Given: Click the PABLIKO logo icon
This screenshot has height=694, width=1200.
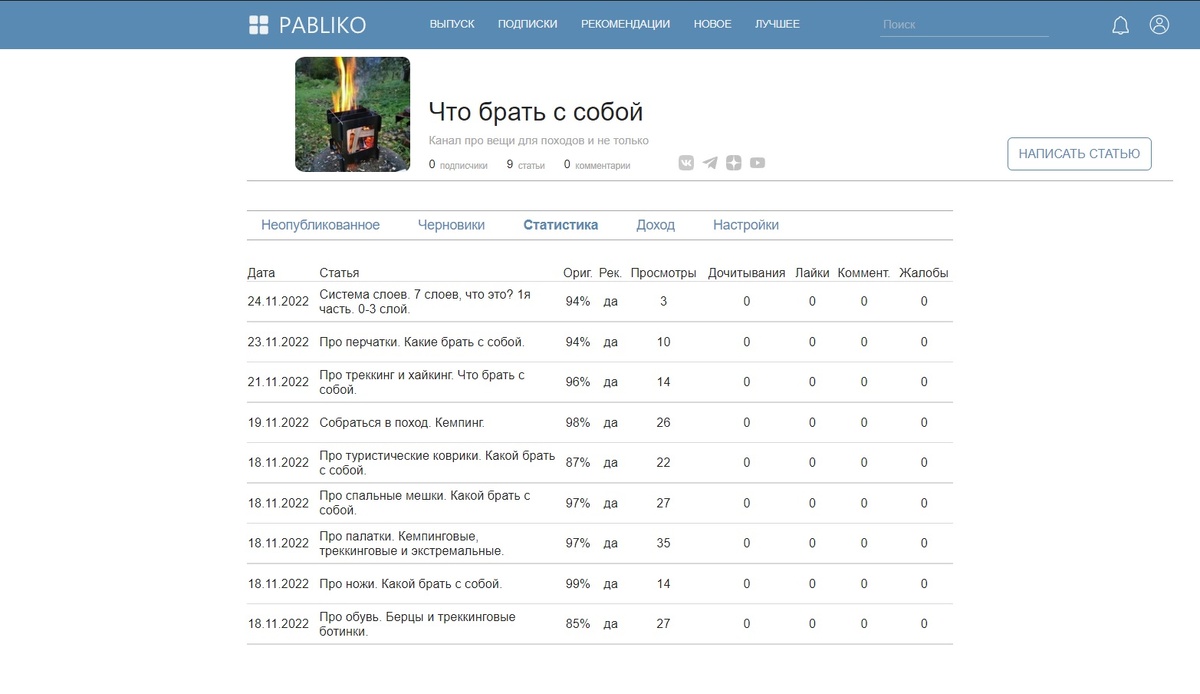Looking at the screenshot, I should click(x=259, y=25).
